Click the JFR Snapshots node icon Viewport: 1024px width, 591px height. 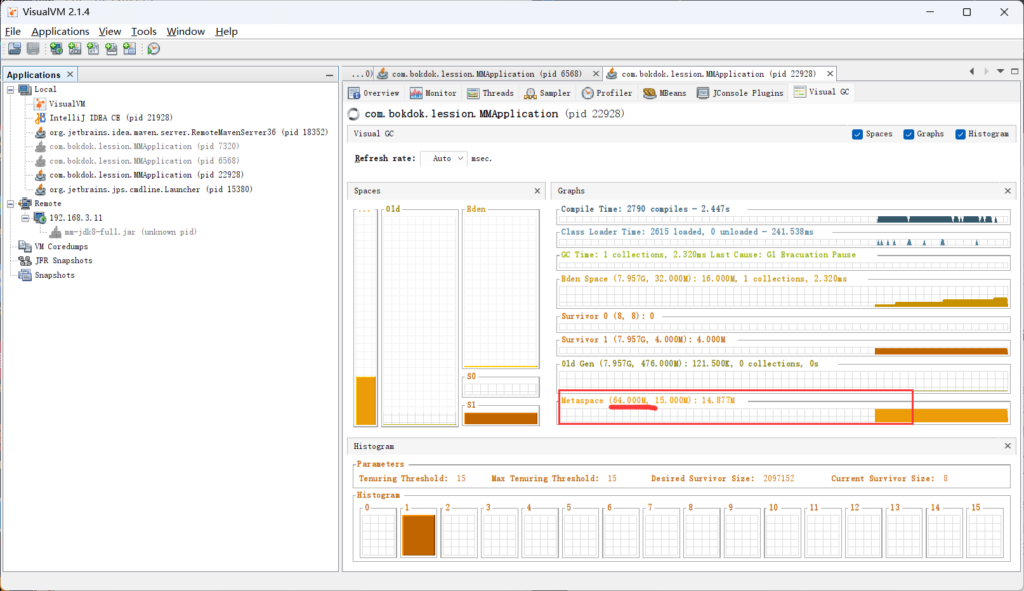tap(25, 261)
